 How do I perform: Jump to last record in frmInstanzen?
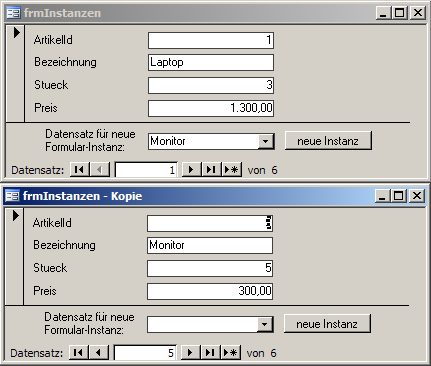click(x=211, y=170)
